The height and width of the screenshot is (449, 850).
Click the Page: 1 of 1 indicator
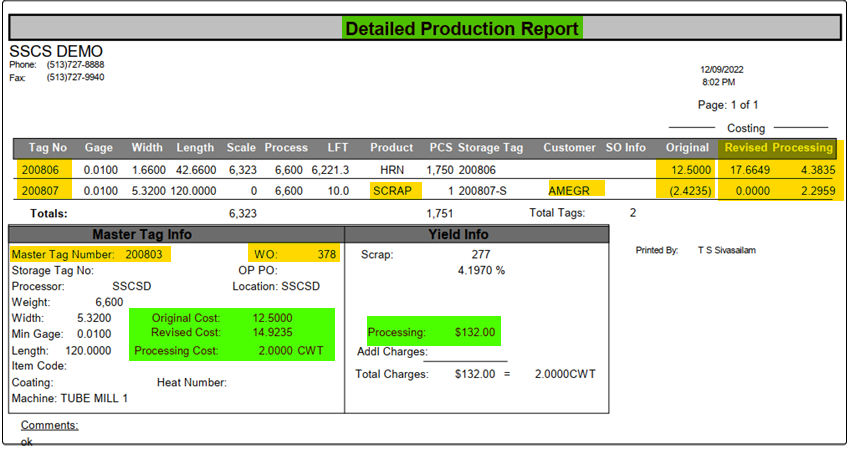pos(728,105)
